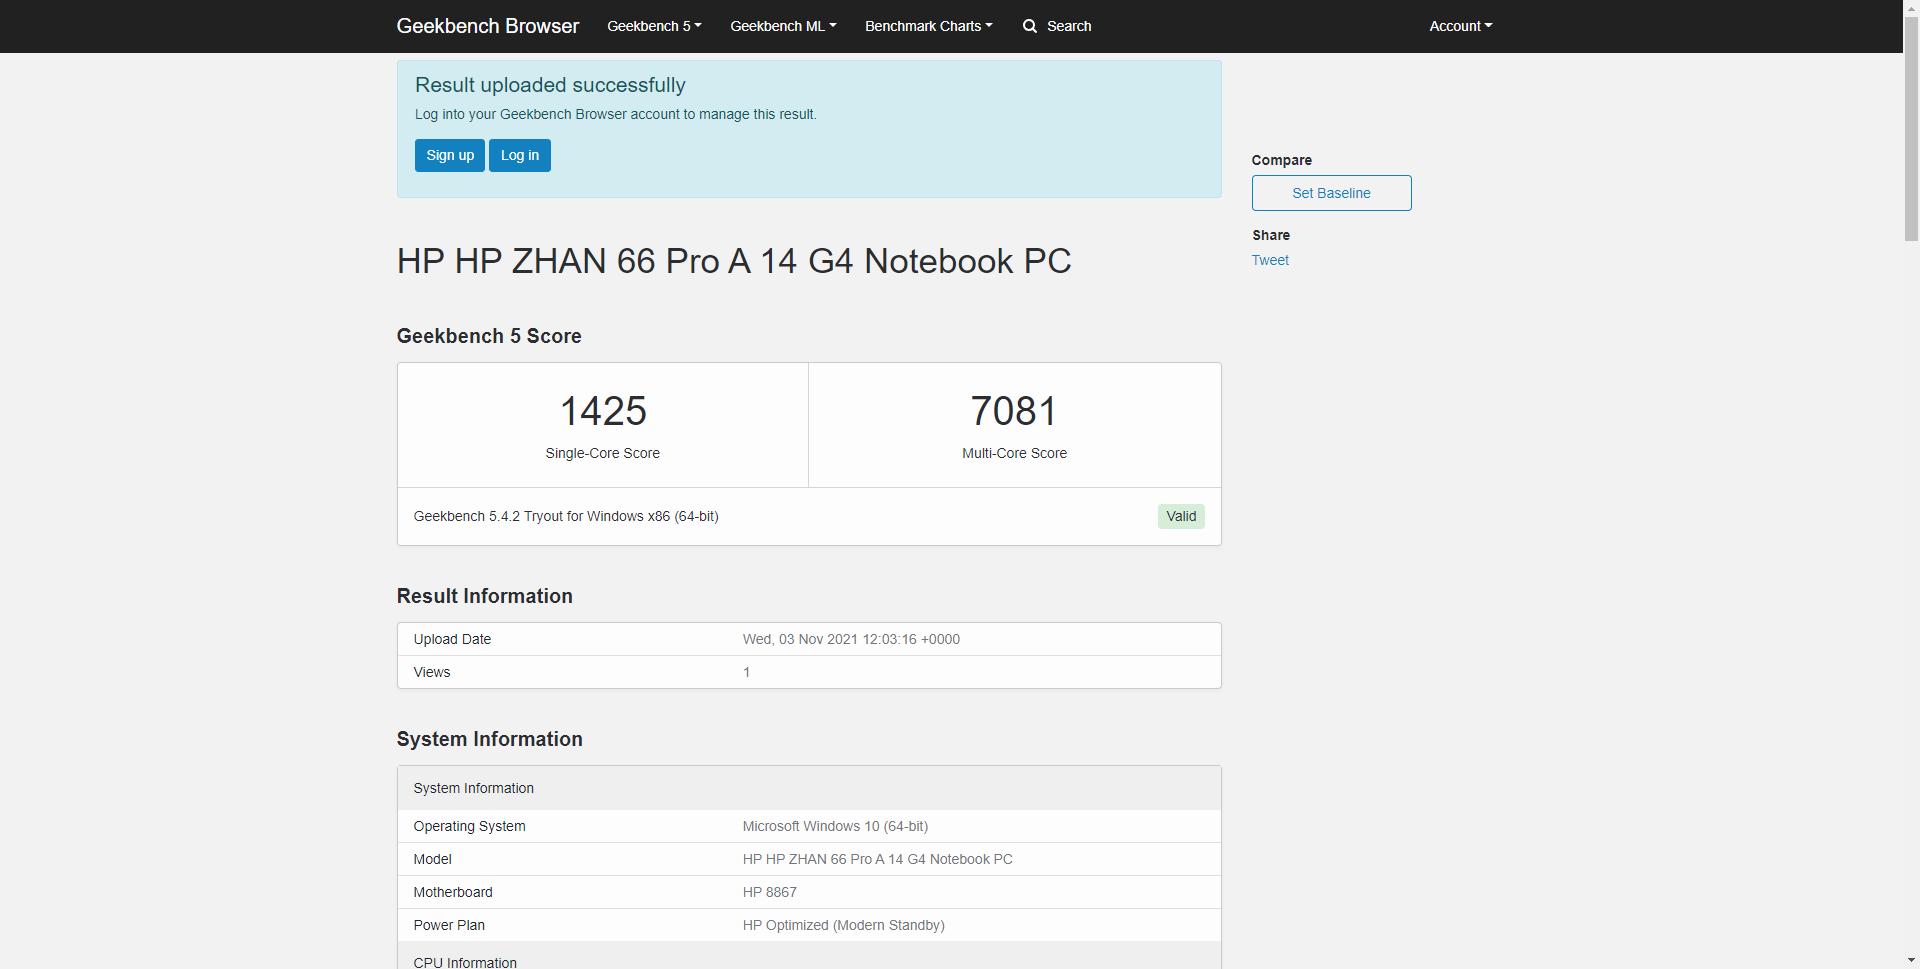Click the green Valid badge
1920x969 pixels.
point(1180,516)
